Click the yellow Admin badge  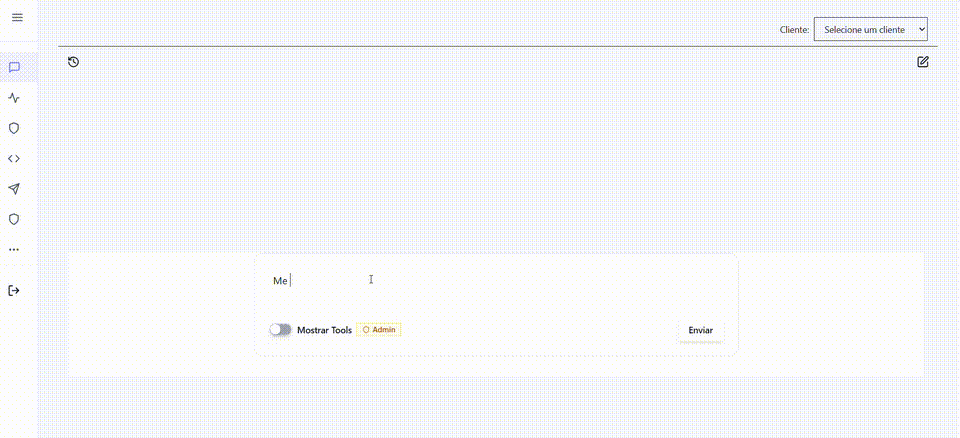pyautogui.click(x=379, y=330)
